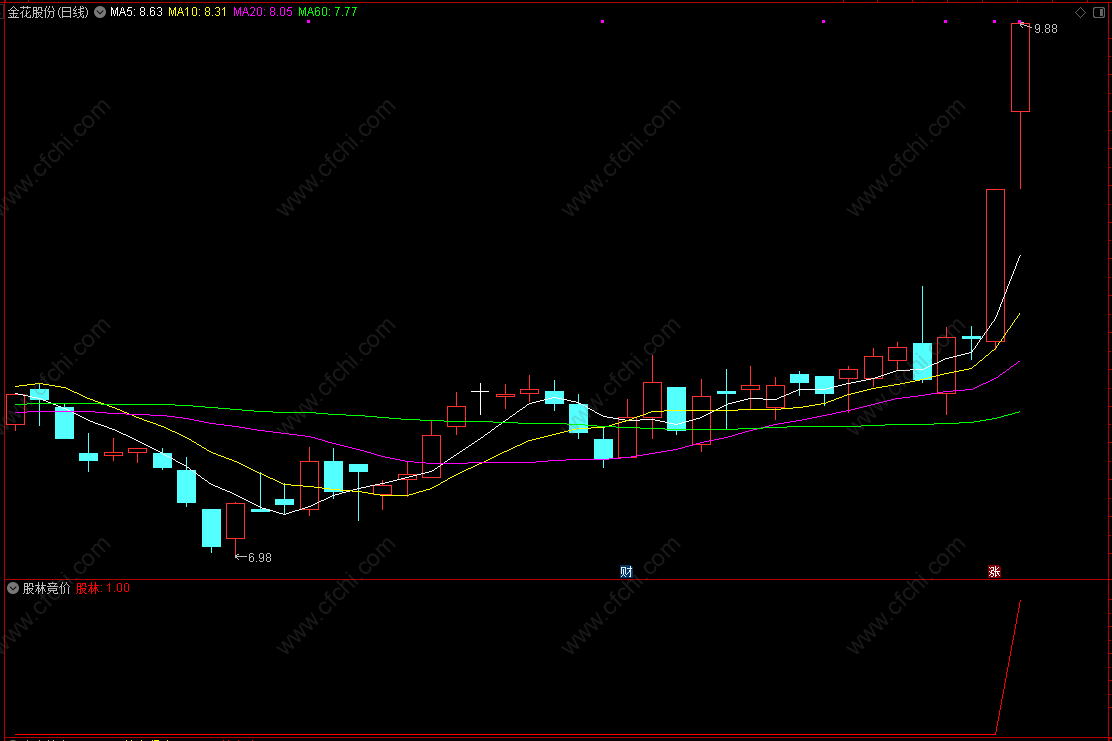Click the 金花股份(日线) chart title
Screen dimensions: 1112x741
point(48,12)
